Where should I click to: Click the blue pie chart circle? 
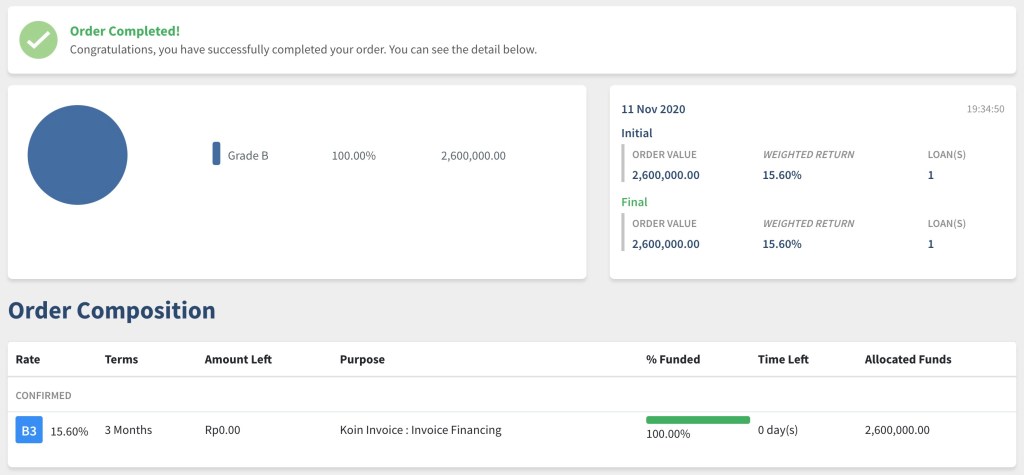pos(77,155)
